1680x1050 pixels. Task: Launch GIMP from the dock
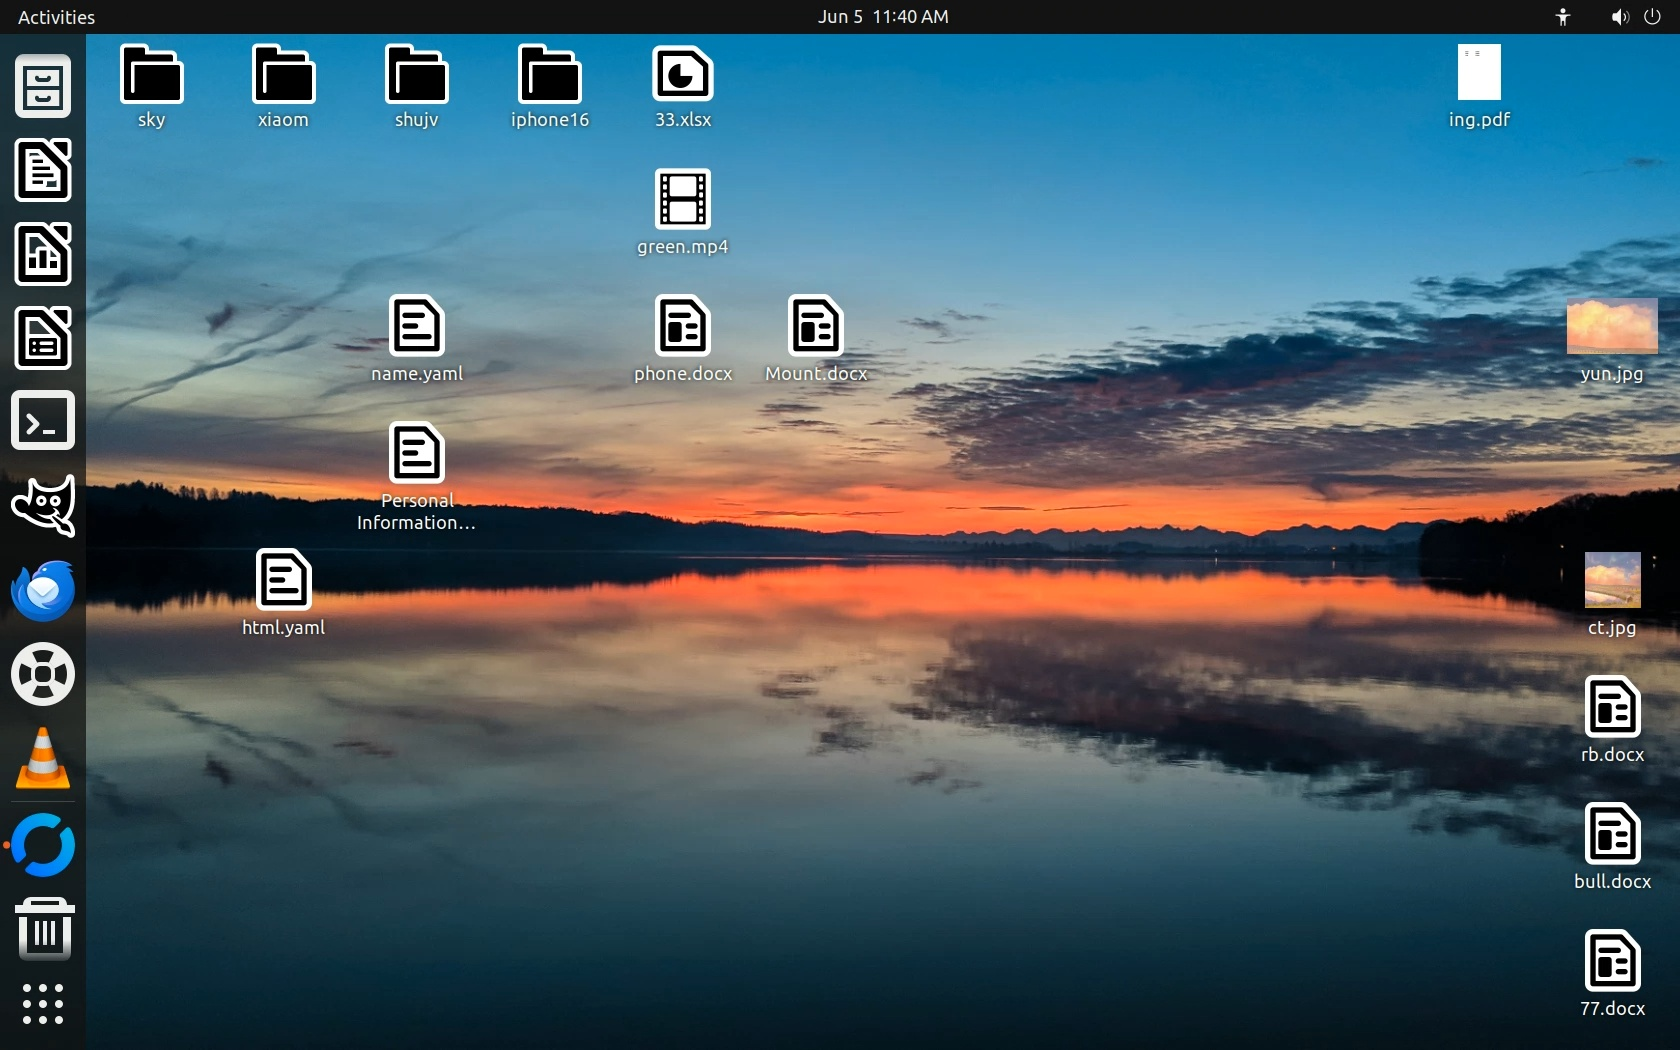coord(43,505)
